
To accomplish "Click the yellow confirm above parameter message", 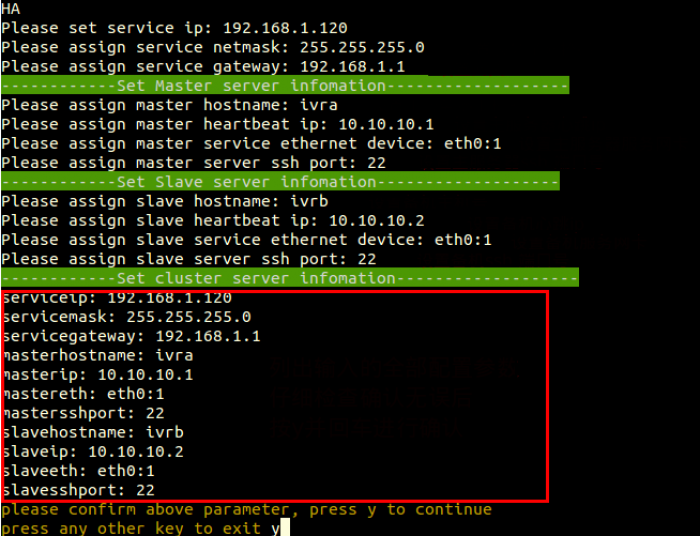I will click(x=246, y=510).
